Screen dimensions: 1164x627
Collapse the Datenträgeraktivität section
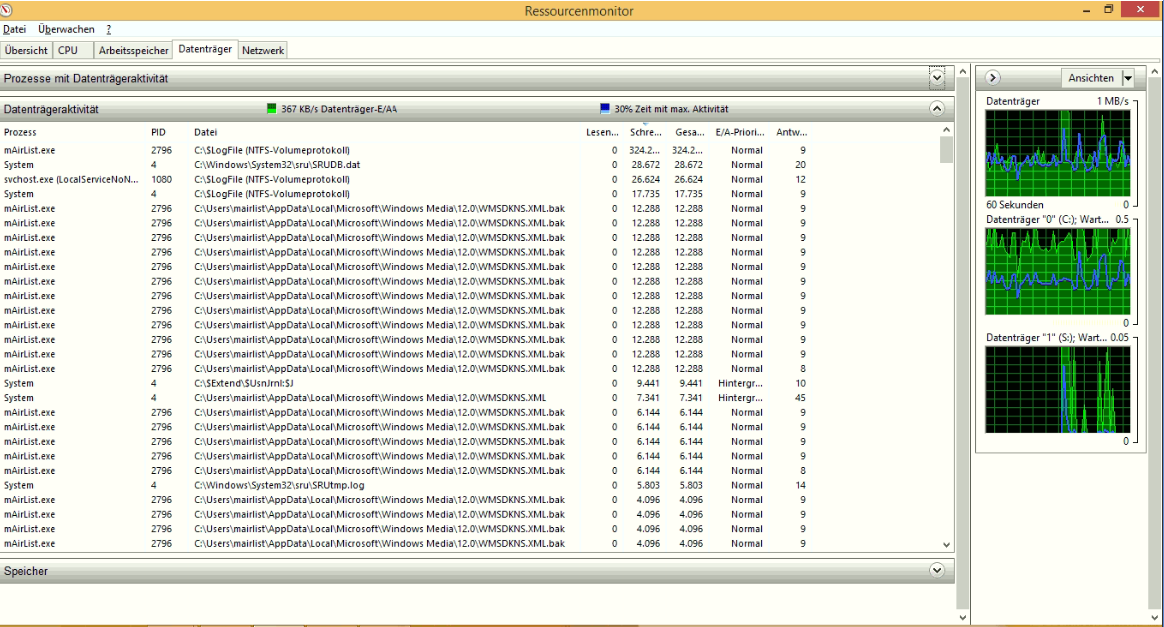937,108
